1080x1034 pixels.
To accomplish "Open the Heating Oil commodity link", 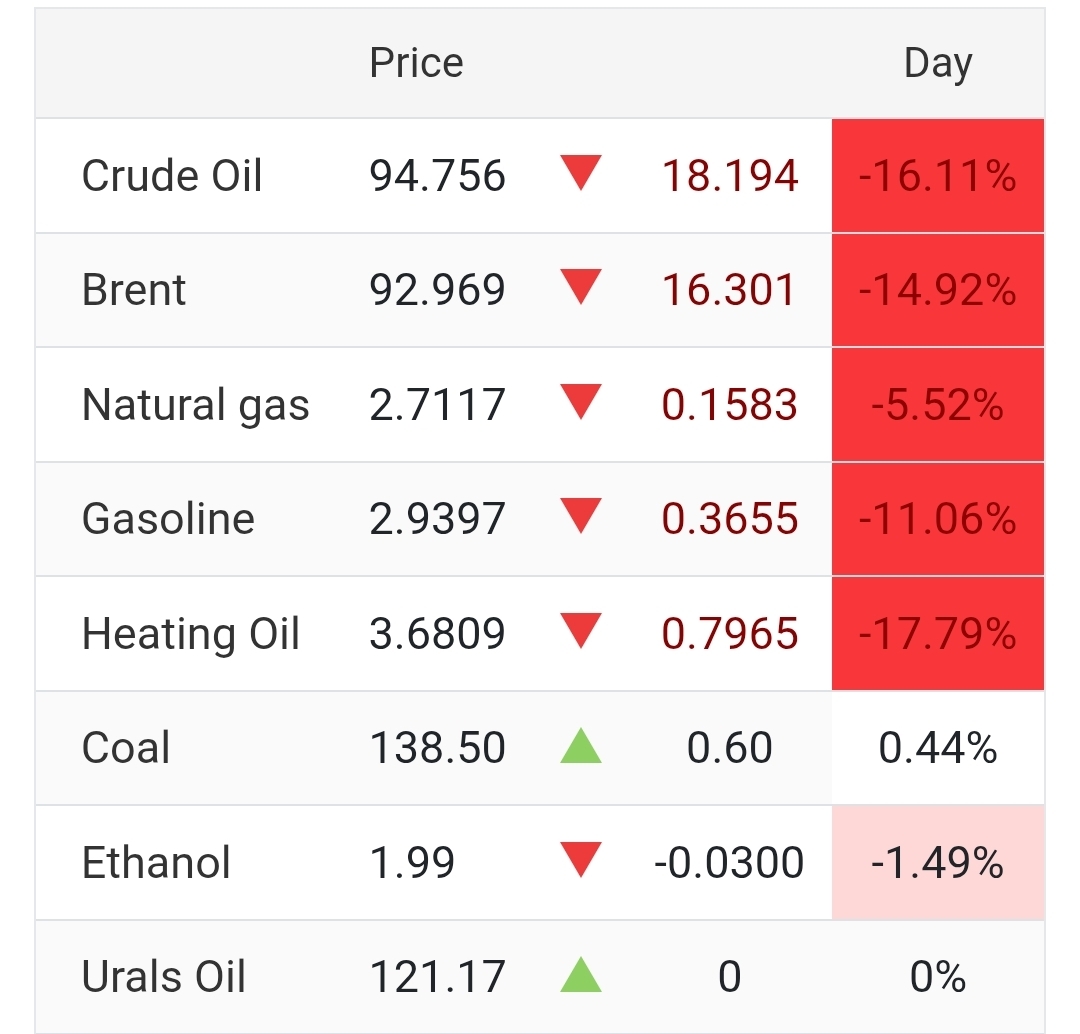I will (191, 634).
